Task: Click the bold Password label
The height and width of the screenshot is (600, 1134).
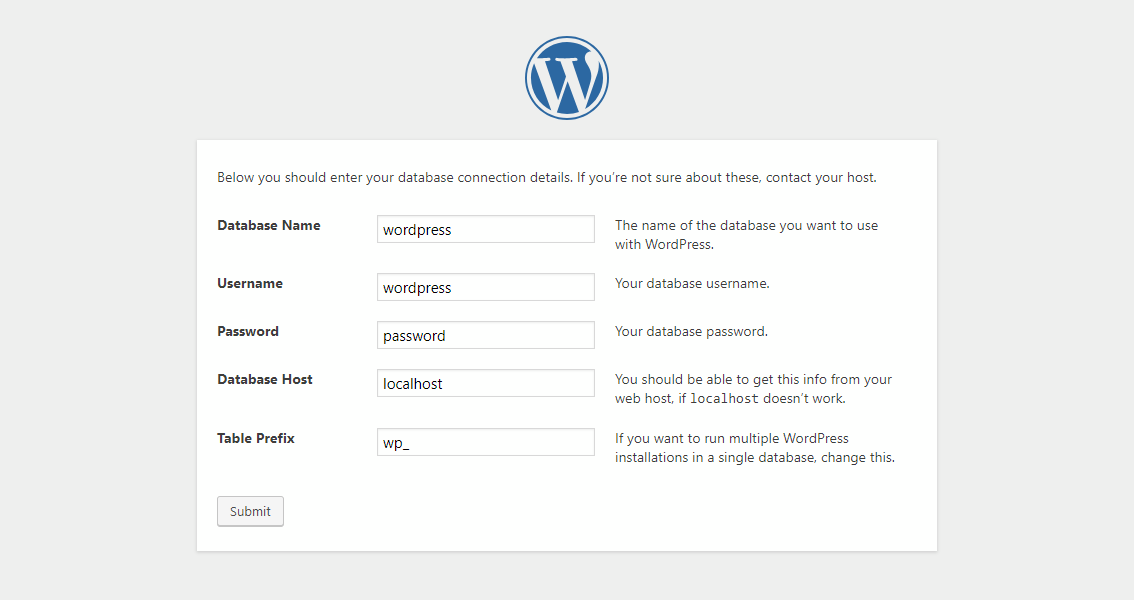Action: coord(247,332)
